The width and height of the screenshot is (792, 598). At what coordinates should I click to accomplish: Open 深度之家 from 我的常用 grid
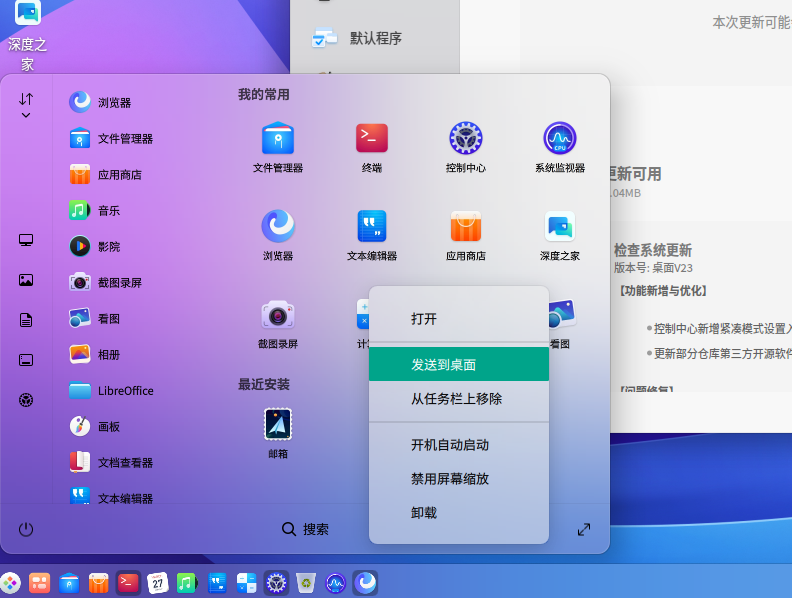coord(560,235)
